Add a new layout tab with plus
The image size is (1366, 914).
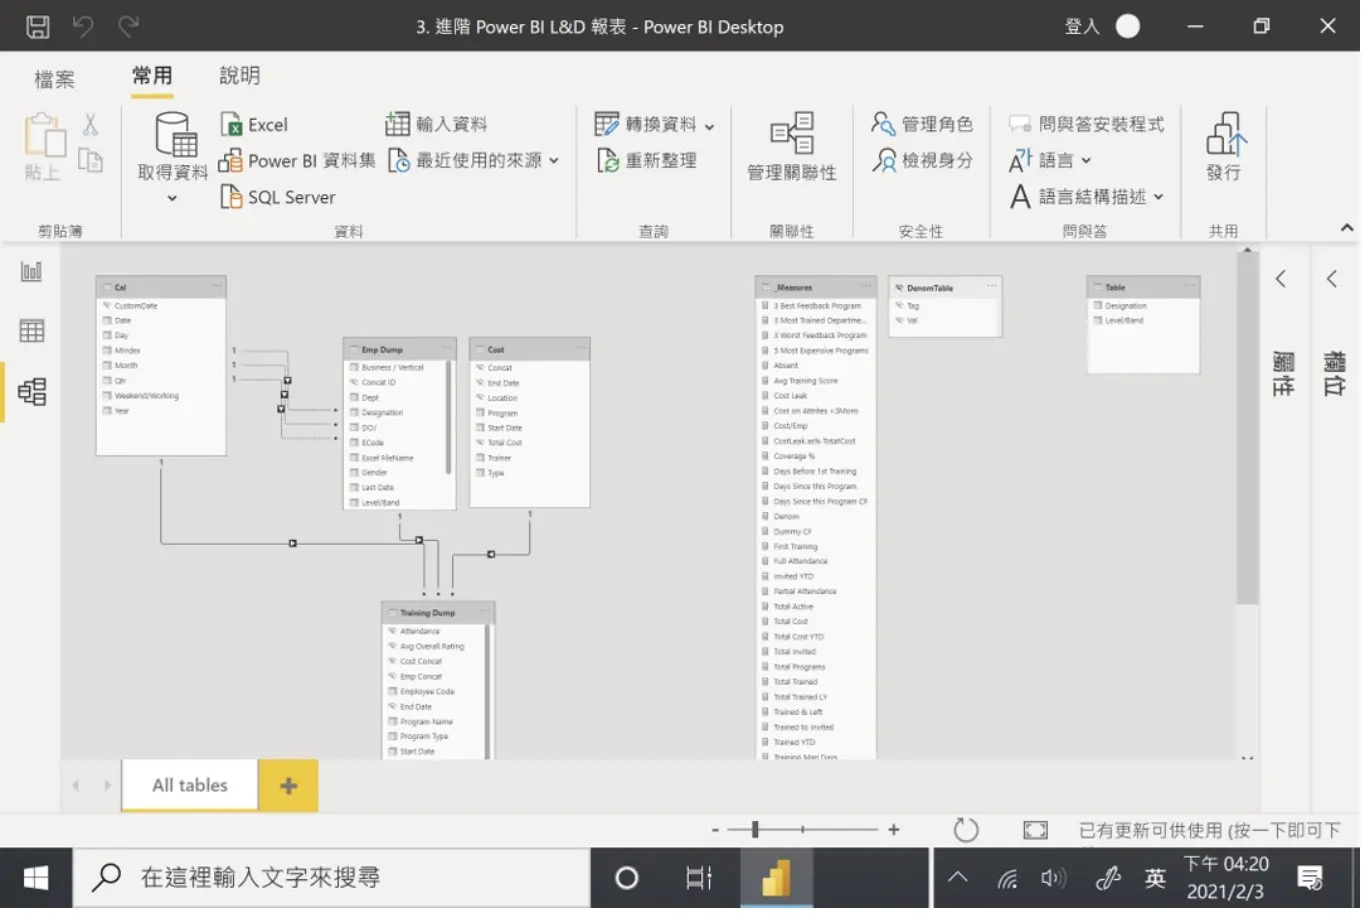[x=288, y=786]
